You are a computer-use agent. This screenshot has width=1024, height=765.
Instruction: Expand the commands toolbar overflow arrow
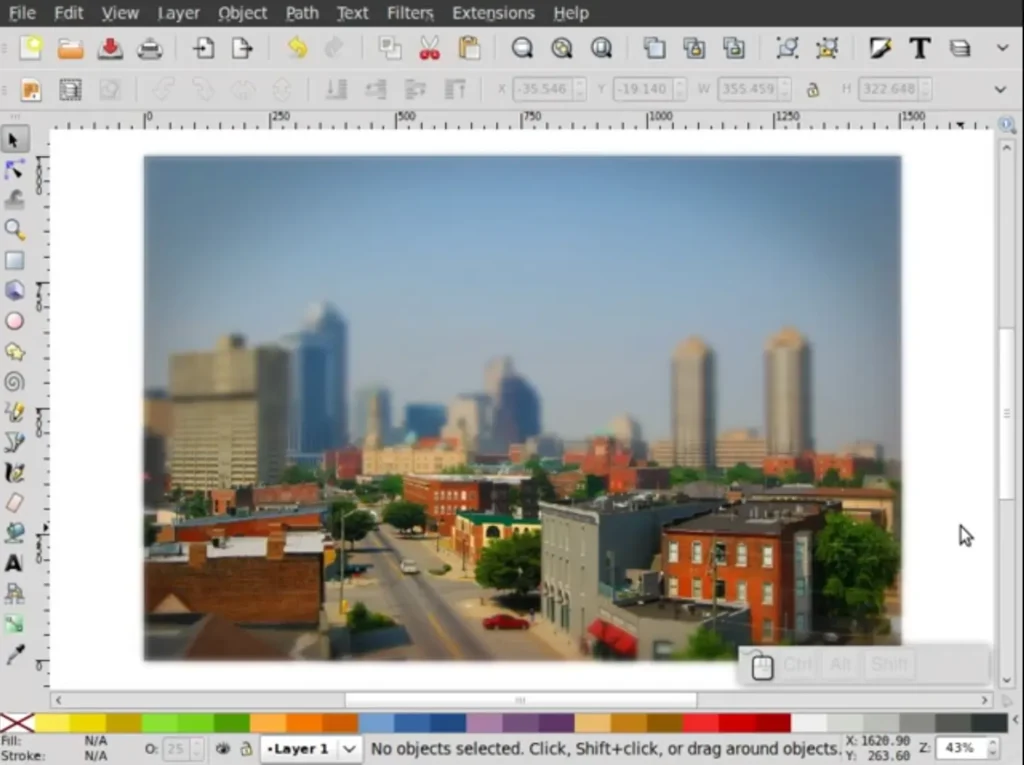point(1002,48)
